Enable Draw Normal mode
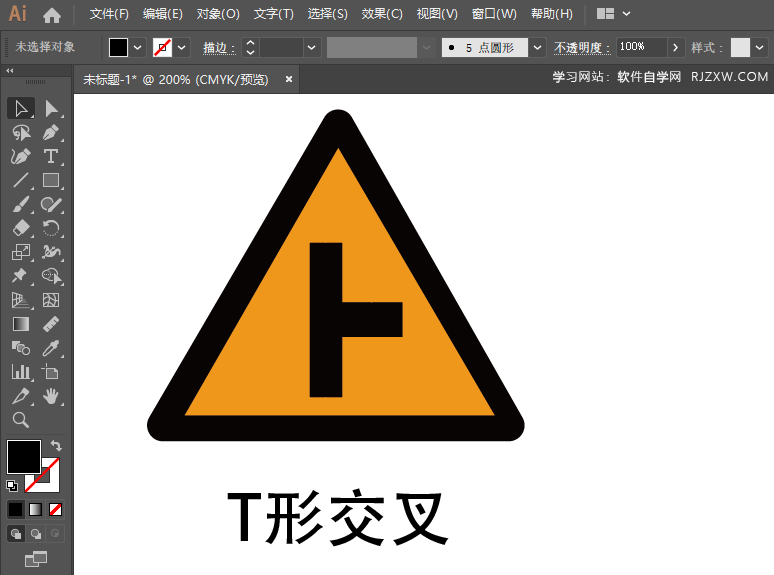The height and width of the screenshot is (575, 774). point(16,534)
